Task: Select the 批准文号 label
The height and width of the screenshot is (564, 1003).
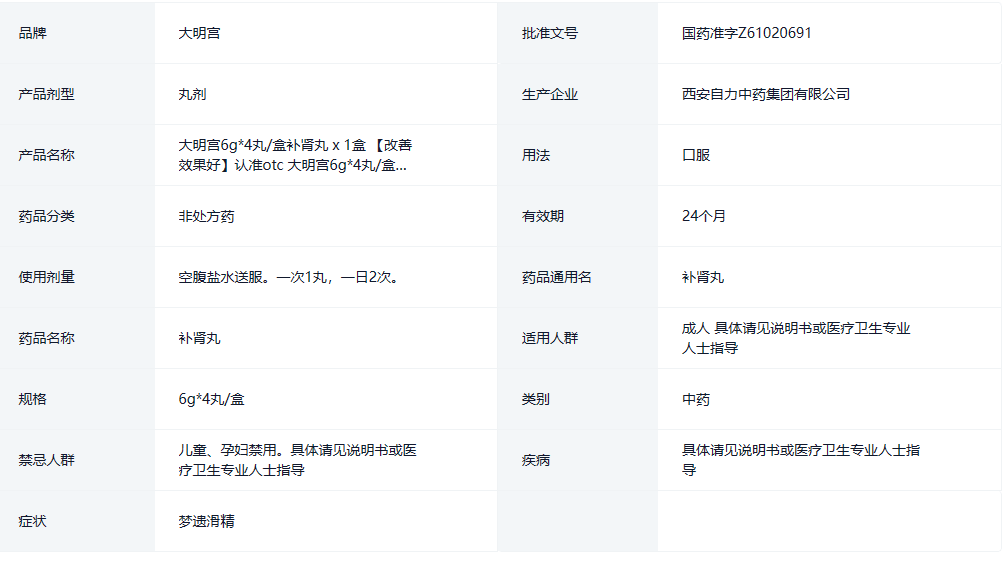Action: coord(549,33)
